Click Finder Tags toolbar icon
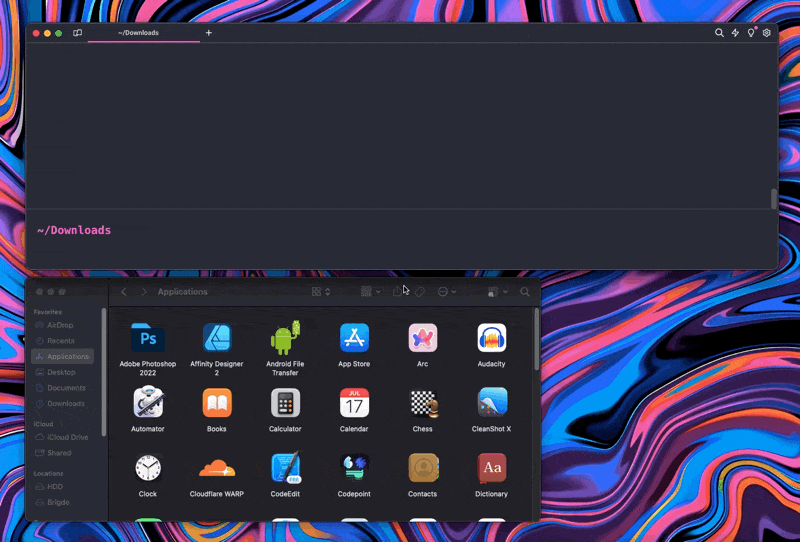Image resolution: width=800 pixels, height=542 pixels. click(x=419, y=292)
